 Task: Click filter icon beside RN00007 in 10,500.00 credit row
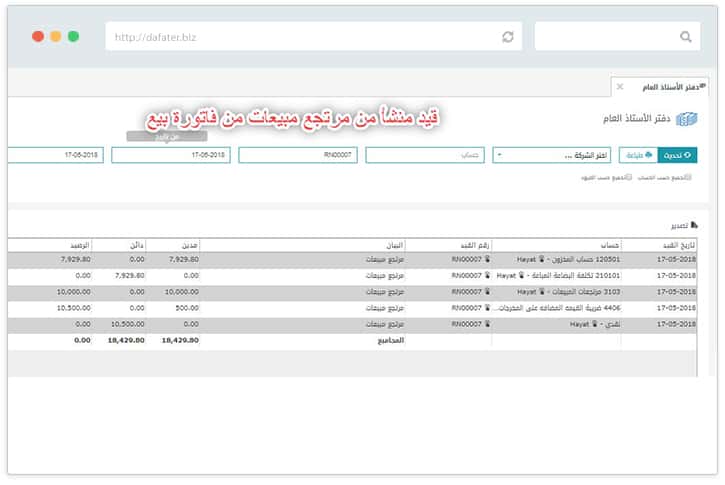[x=487, y=324]
